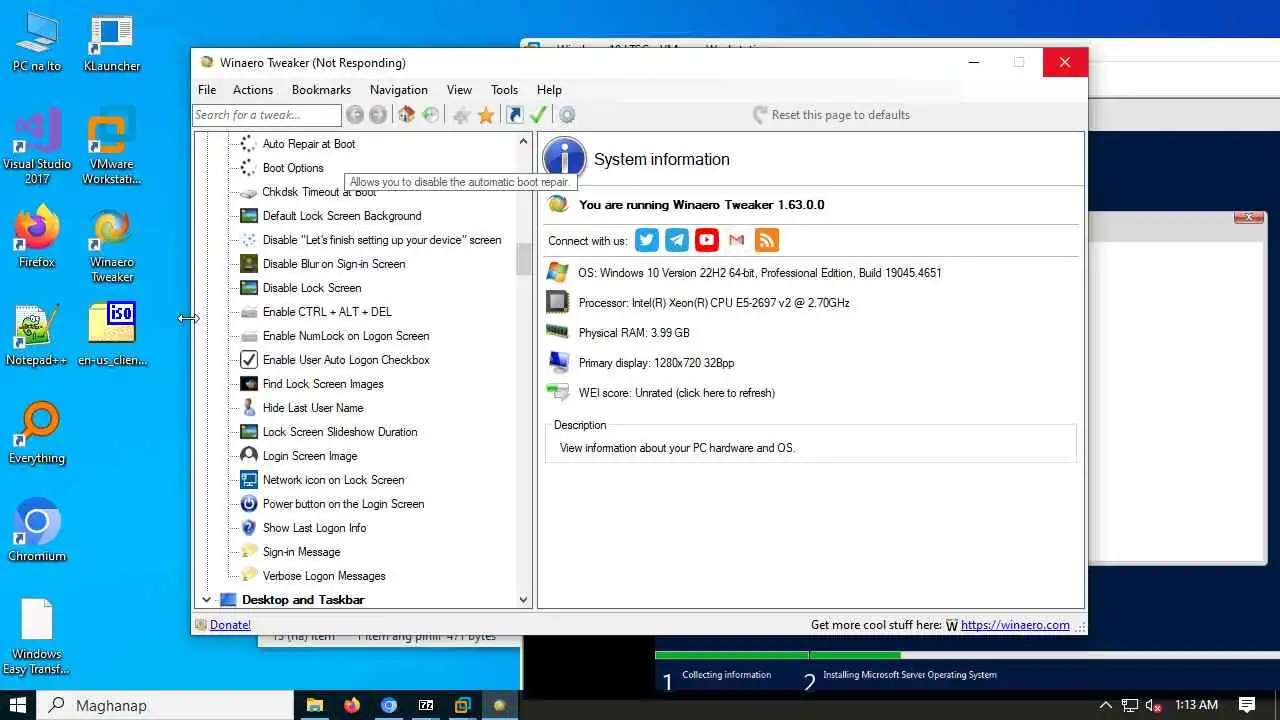Select Find Lock Screen Images tweak
The height and width of the screenshot is (720, 1280).
[323, 384]
